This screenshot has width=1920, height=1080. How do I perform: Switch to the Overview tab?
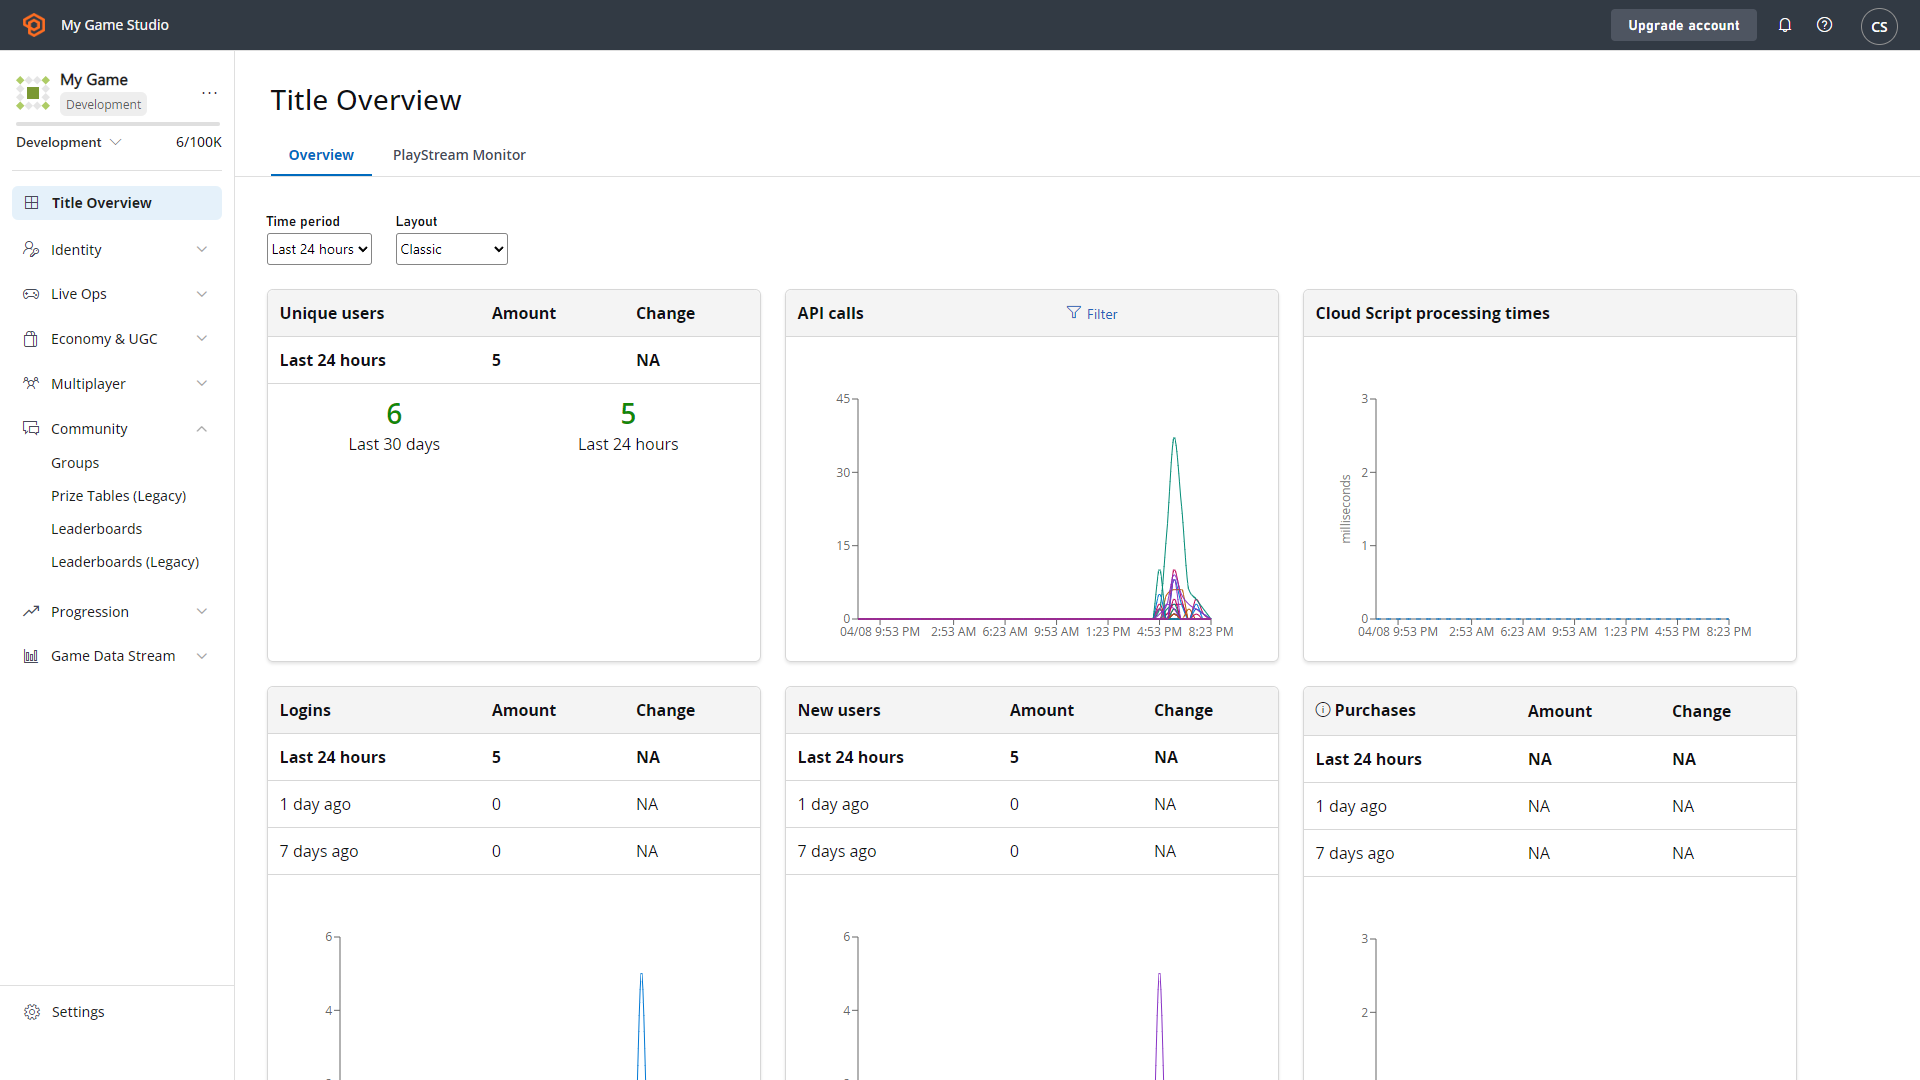click(321, 155)
